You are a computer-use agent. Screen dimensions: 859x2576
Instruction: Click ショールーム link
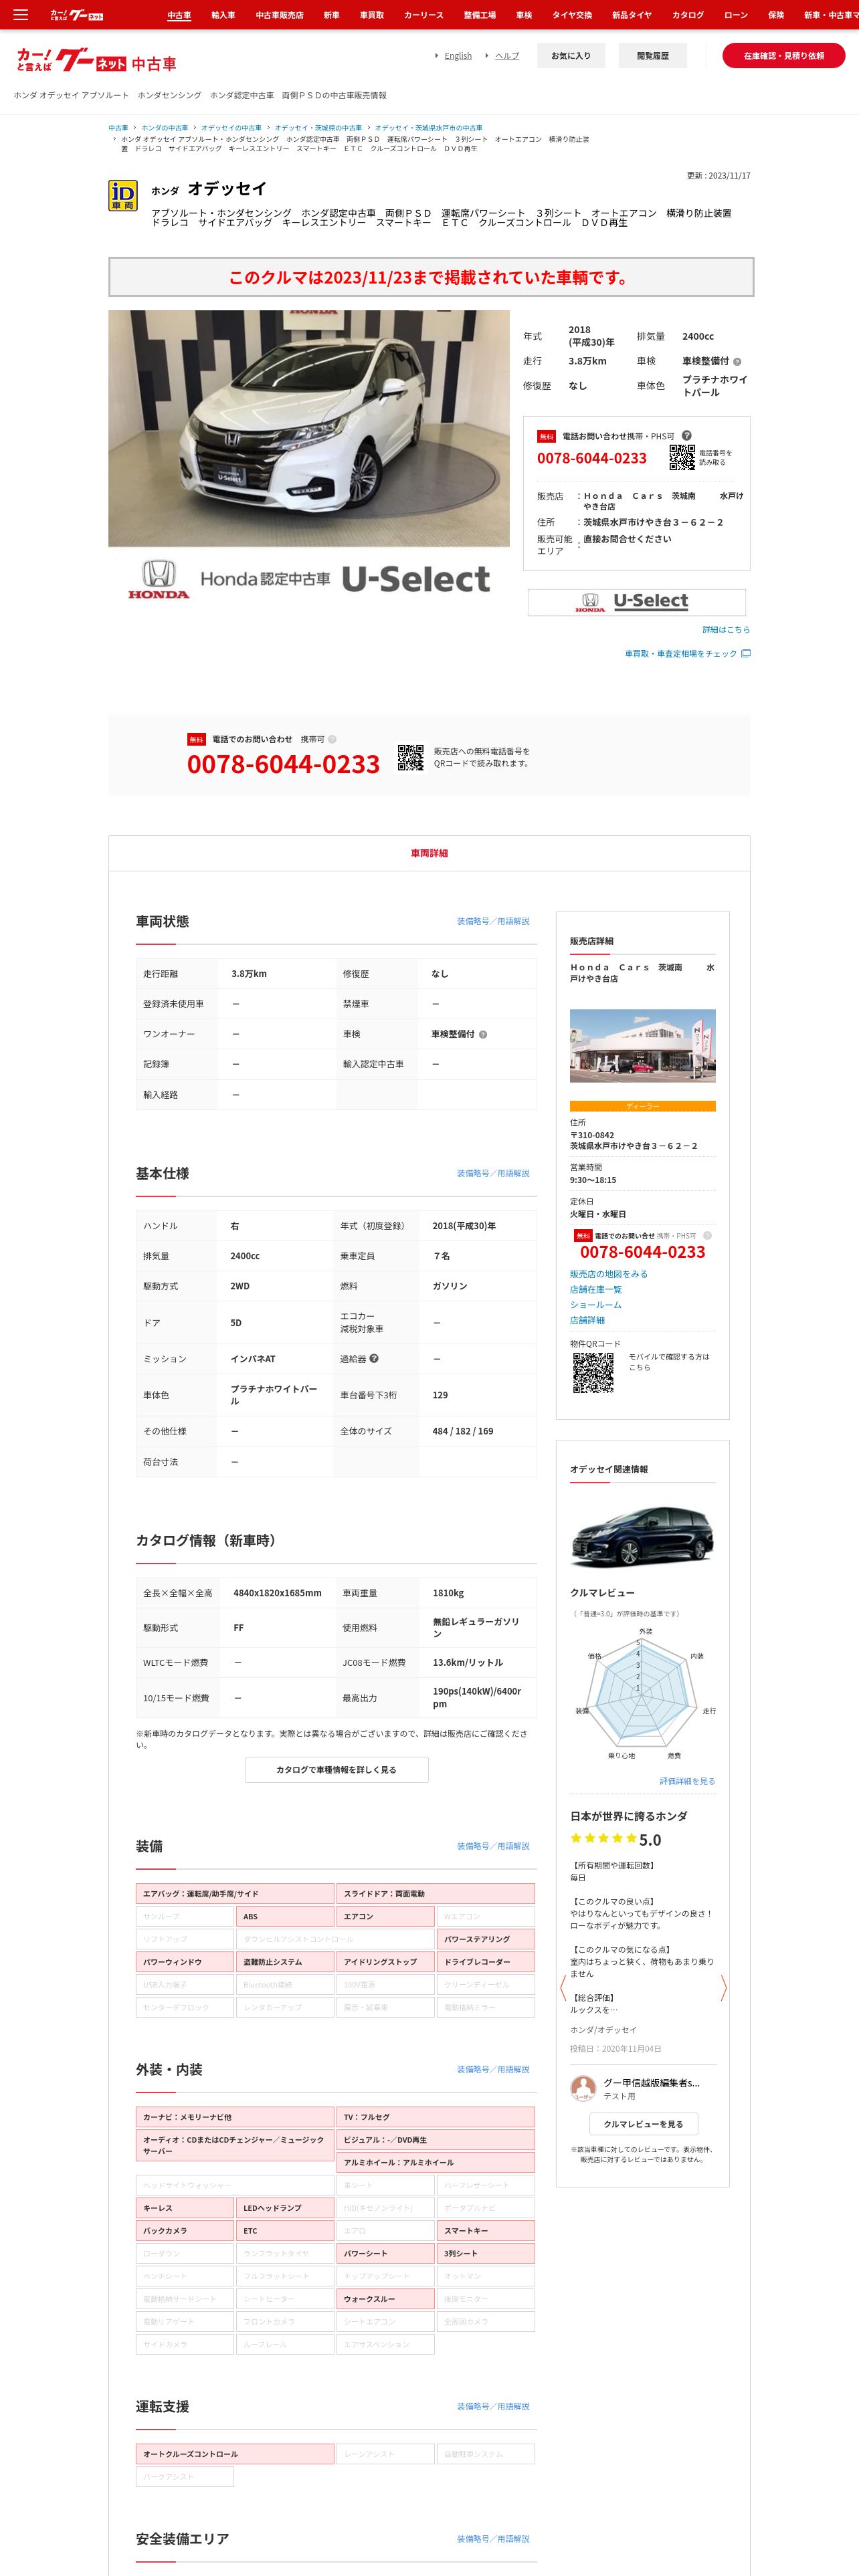[x=596, y=1305]
